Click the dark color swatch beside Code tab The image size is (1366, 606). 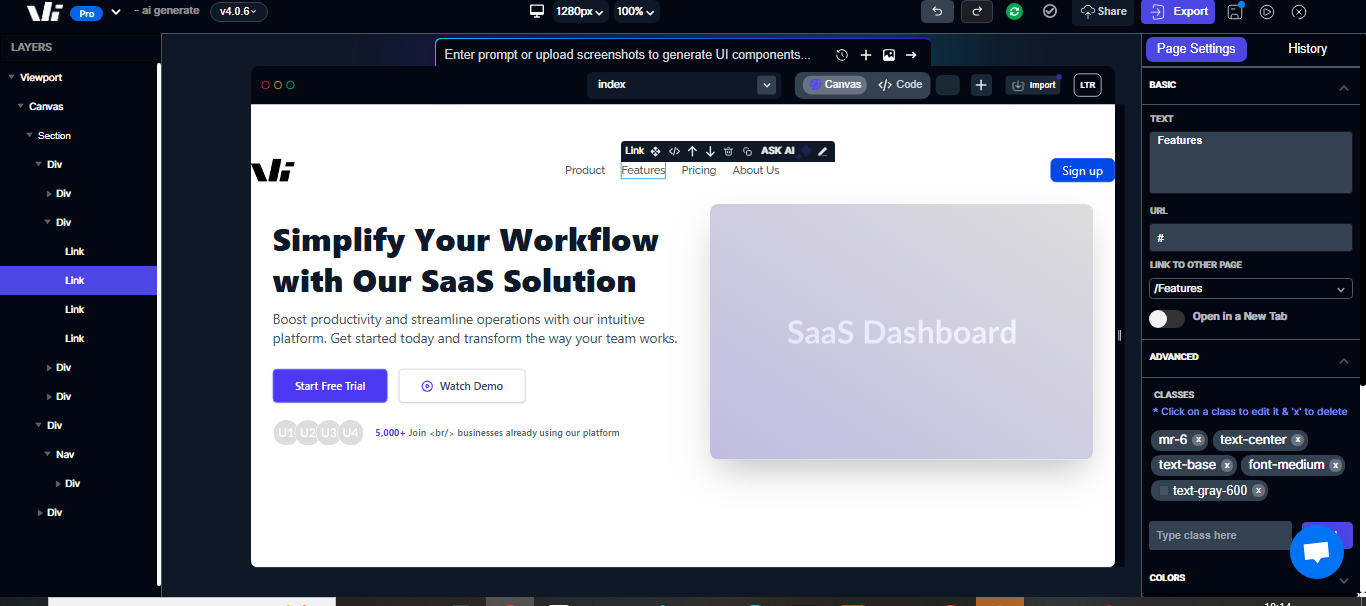pyautogui.click(x=948, y=85)
